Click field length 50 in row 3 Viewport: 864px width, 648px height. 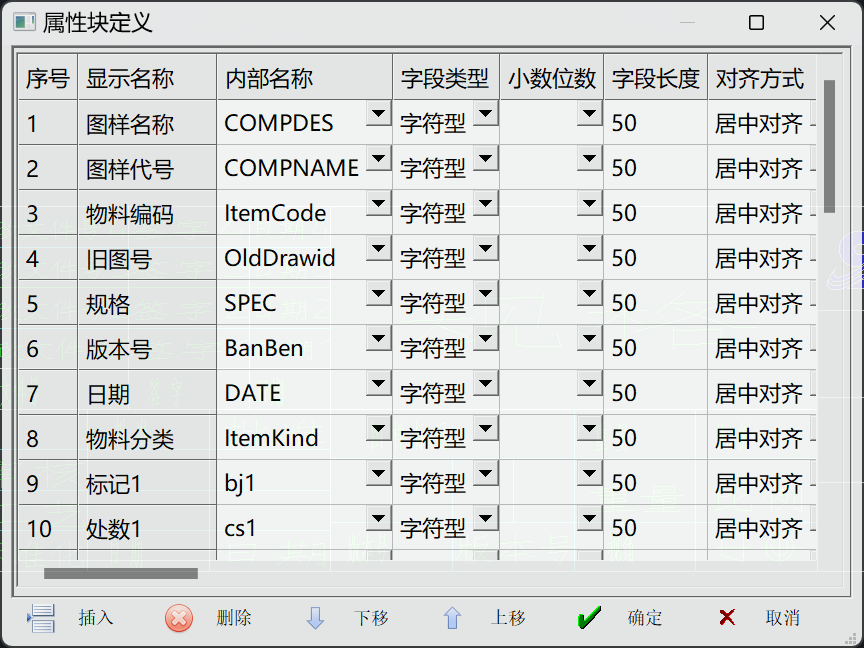coord(656,213)
